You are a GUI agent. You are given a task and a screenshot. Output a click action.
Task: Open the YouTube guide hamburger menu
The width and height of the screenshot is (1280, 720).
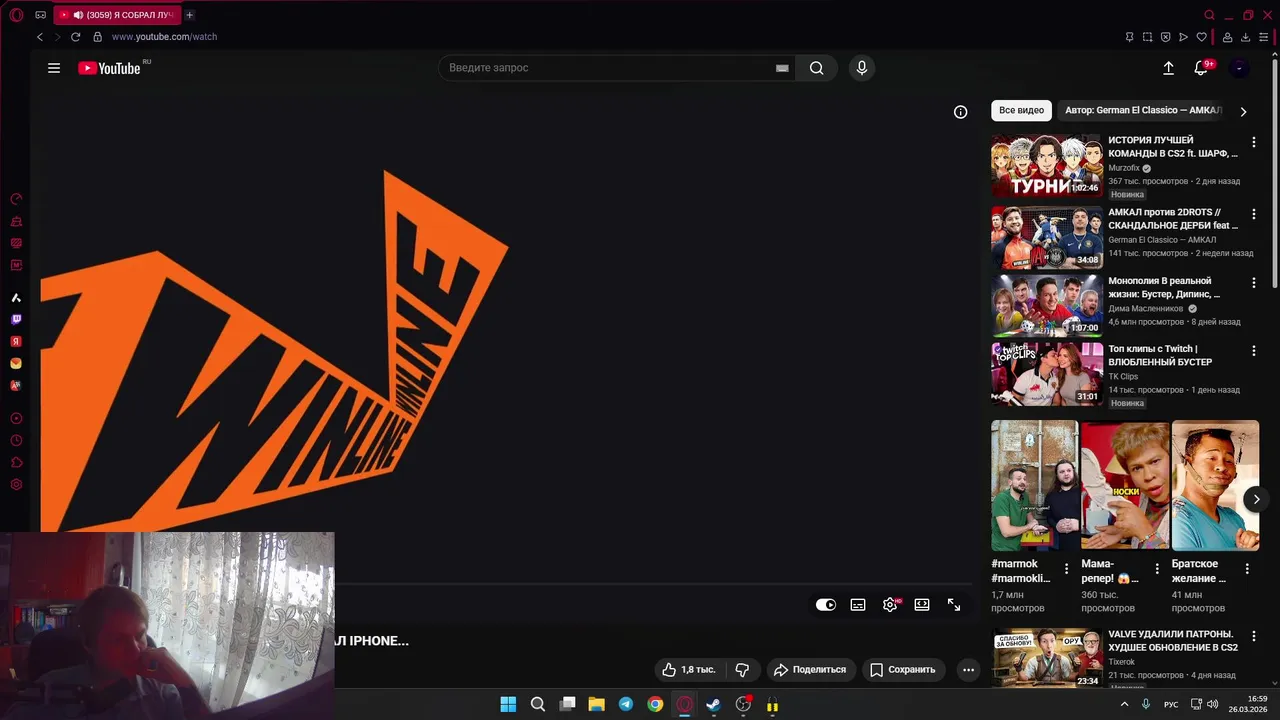[x=54, y=68]
